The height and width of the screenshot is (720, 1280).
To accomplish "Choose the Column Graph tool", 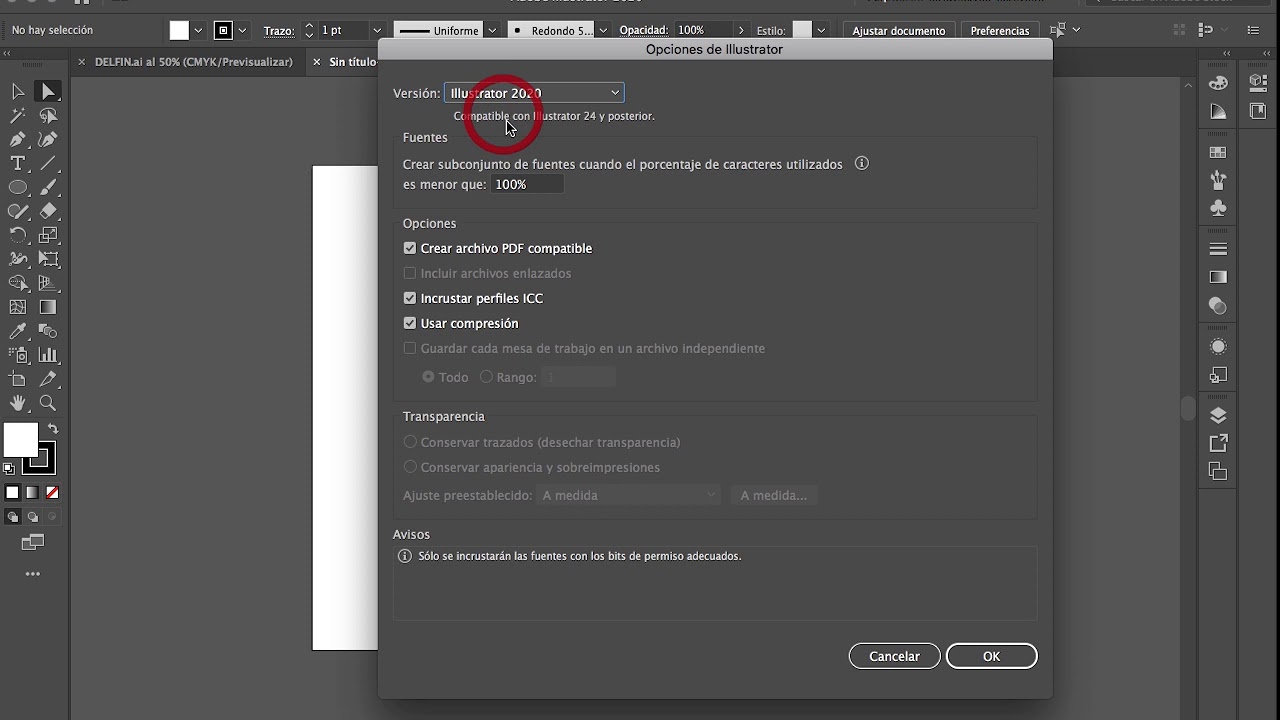I will [x=48, y=355].
